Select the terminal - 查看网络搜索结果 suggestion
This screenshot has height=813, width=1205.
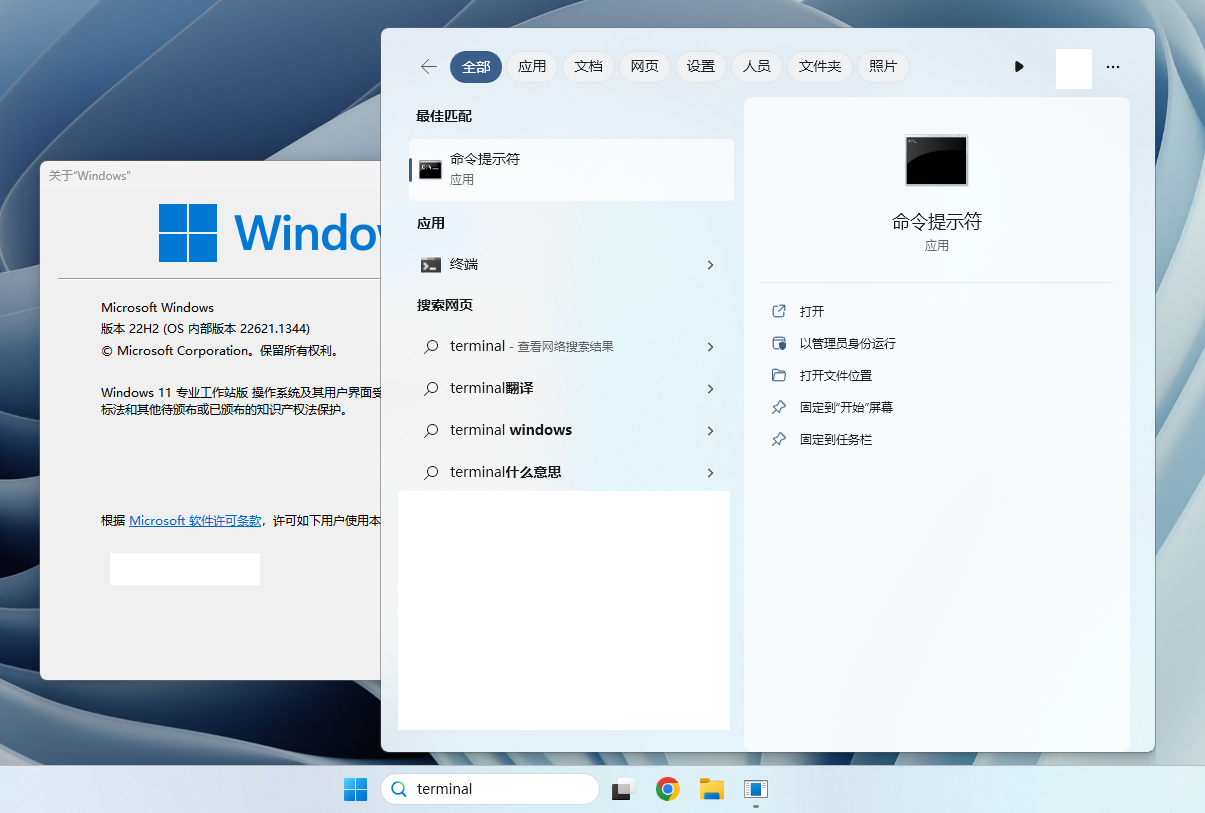pyautogui.click(x=572, y=347)
